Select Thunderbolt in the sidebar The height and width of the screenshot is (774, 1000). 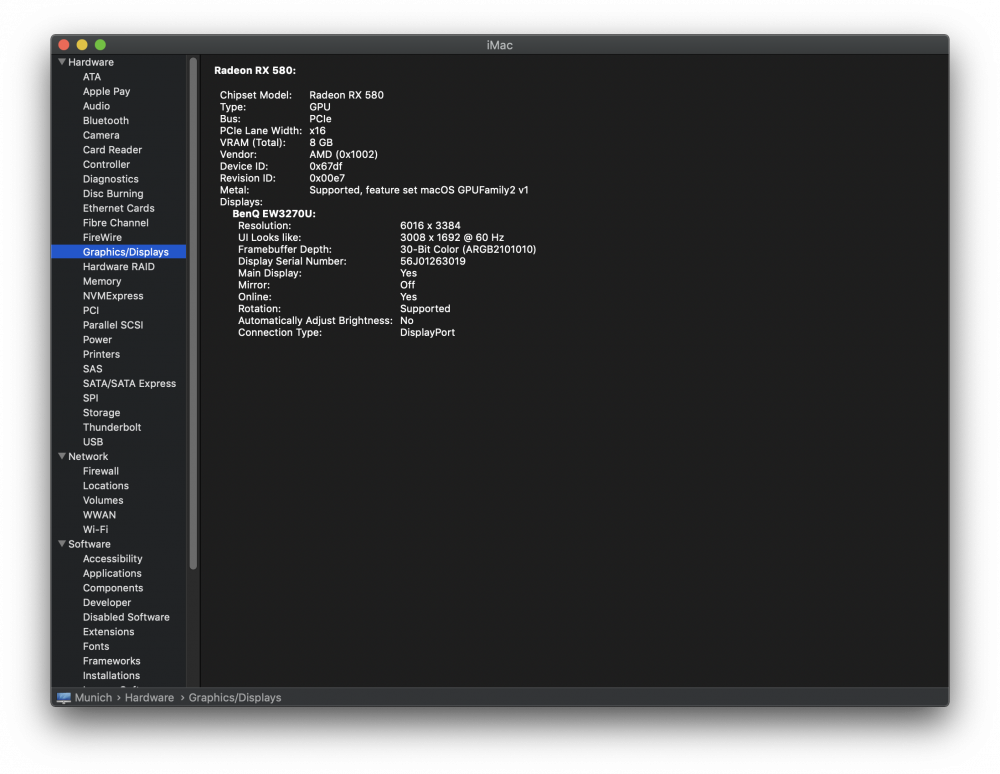pos(112,427)
